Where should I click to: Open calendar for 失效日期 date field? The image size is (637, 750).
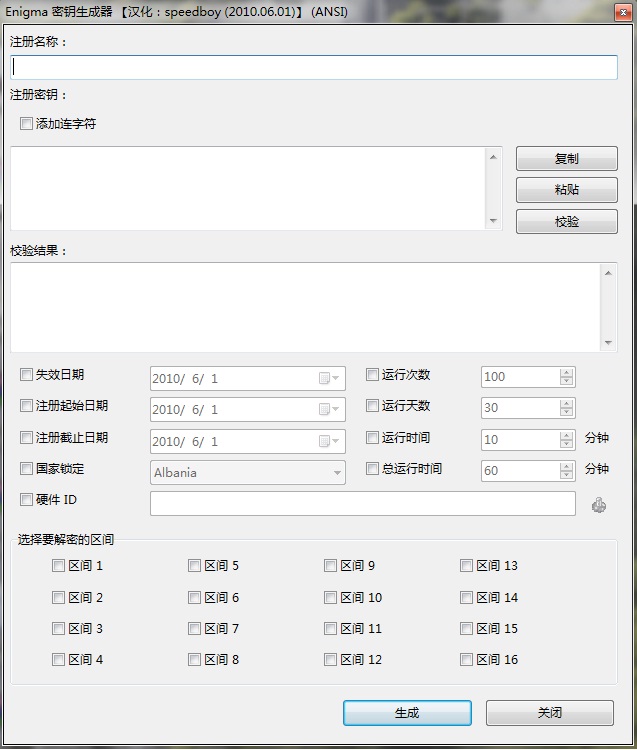coord(329,378)
